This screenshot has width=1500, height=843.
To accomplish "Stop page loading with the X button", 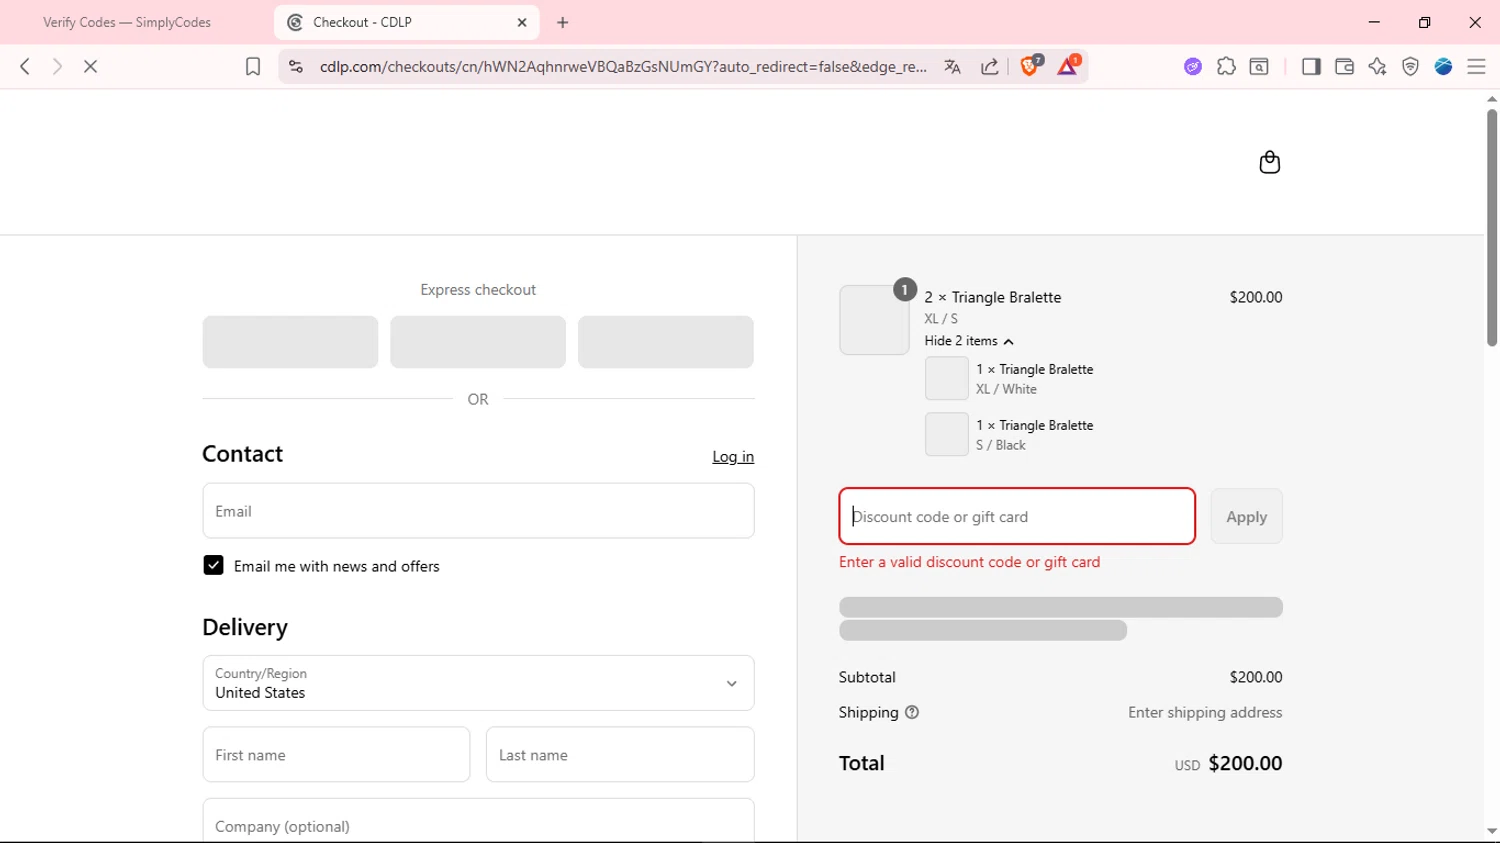I will (90, 66).
